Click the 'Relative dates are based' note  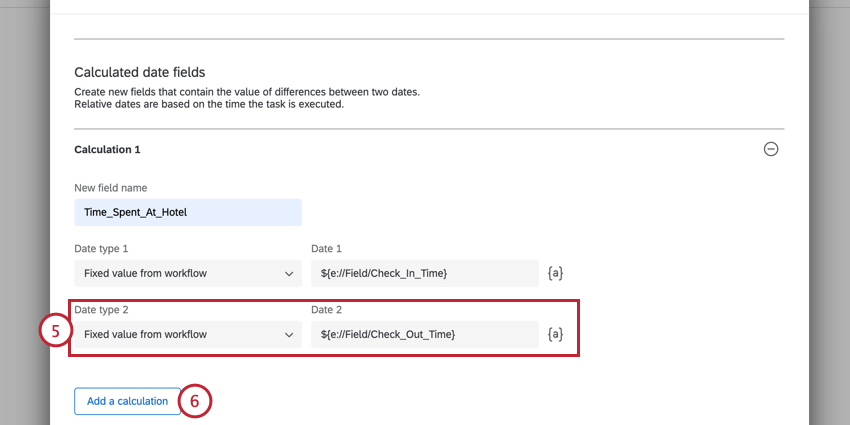pyautogui.click(x=208, y=104)
